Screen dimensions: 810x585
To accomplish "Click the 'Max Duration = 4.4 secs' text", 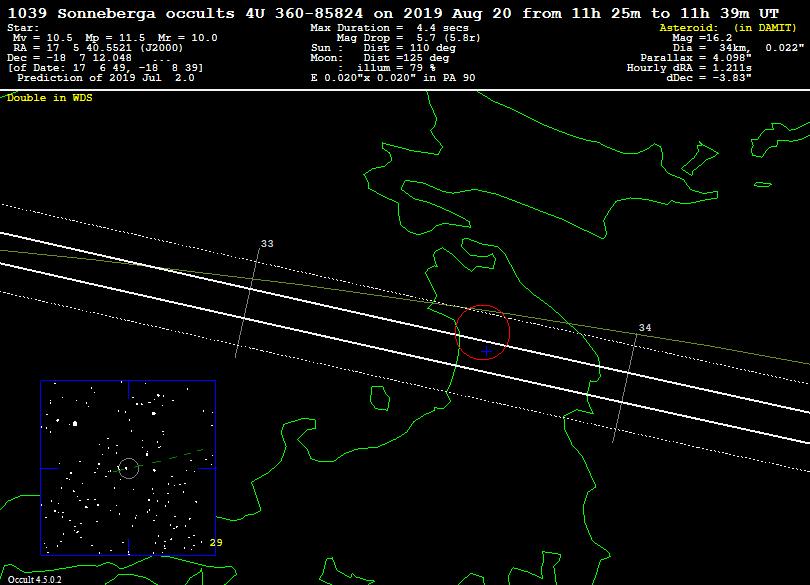I will coord(390,28).
